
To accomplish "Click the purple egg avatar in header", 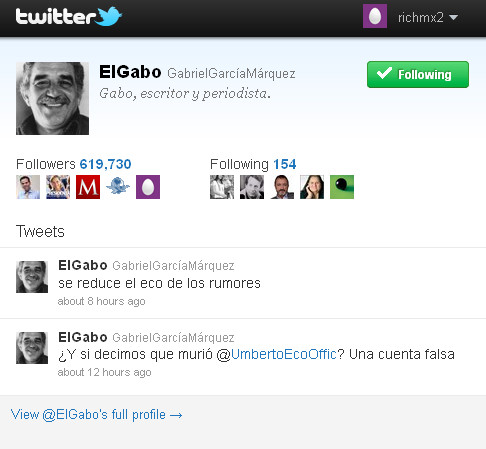I will pyautogui.click(x=375, y=16).
